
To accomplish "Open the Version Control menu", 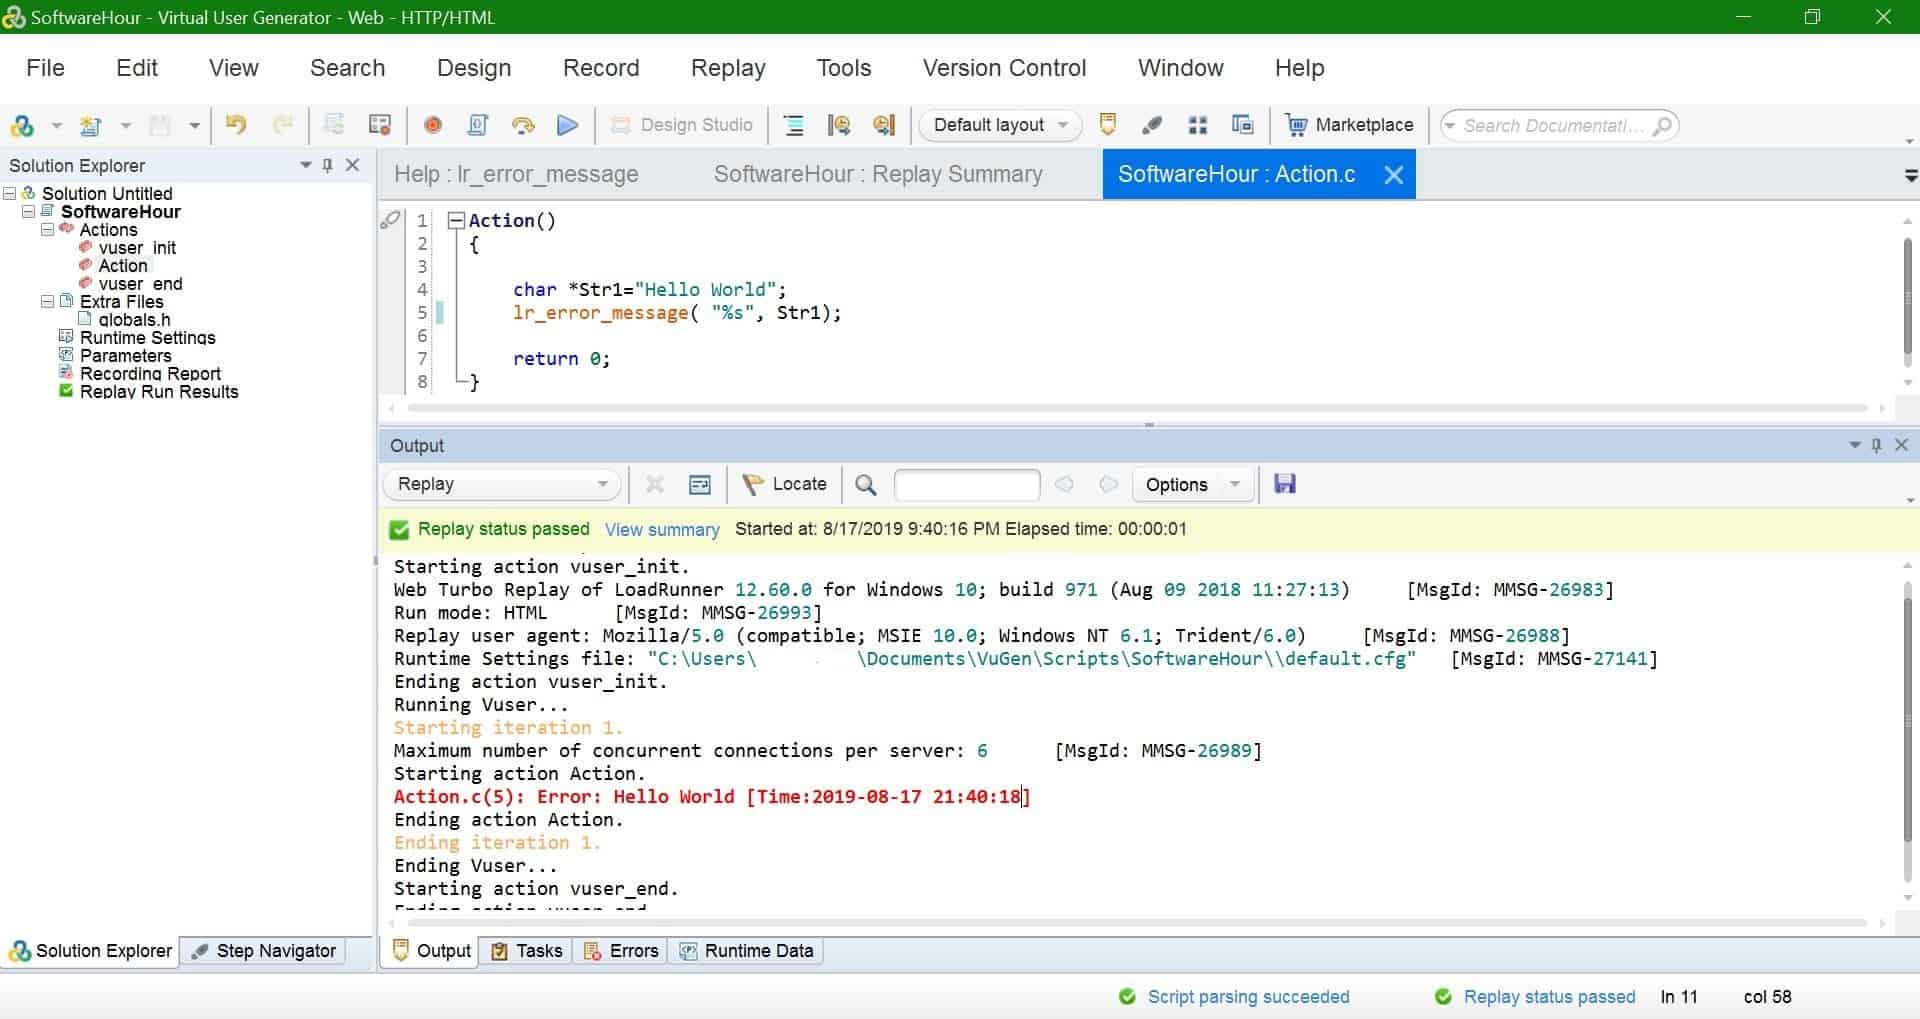I will [x=1004, y=68].
